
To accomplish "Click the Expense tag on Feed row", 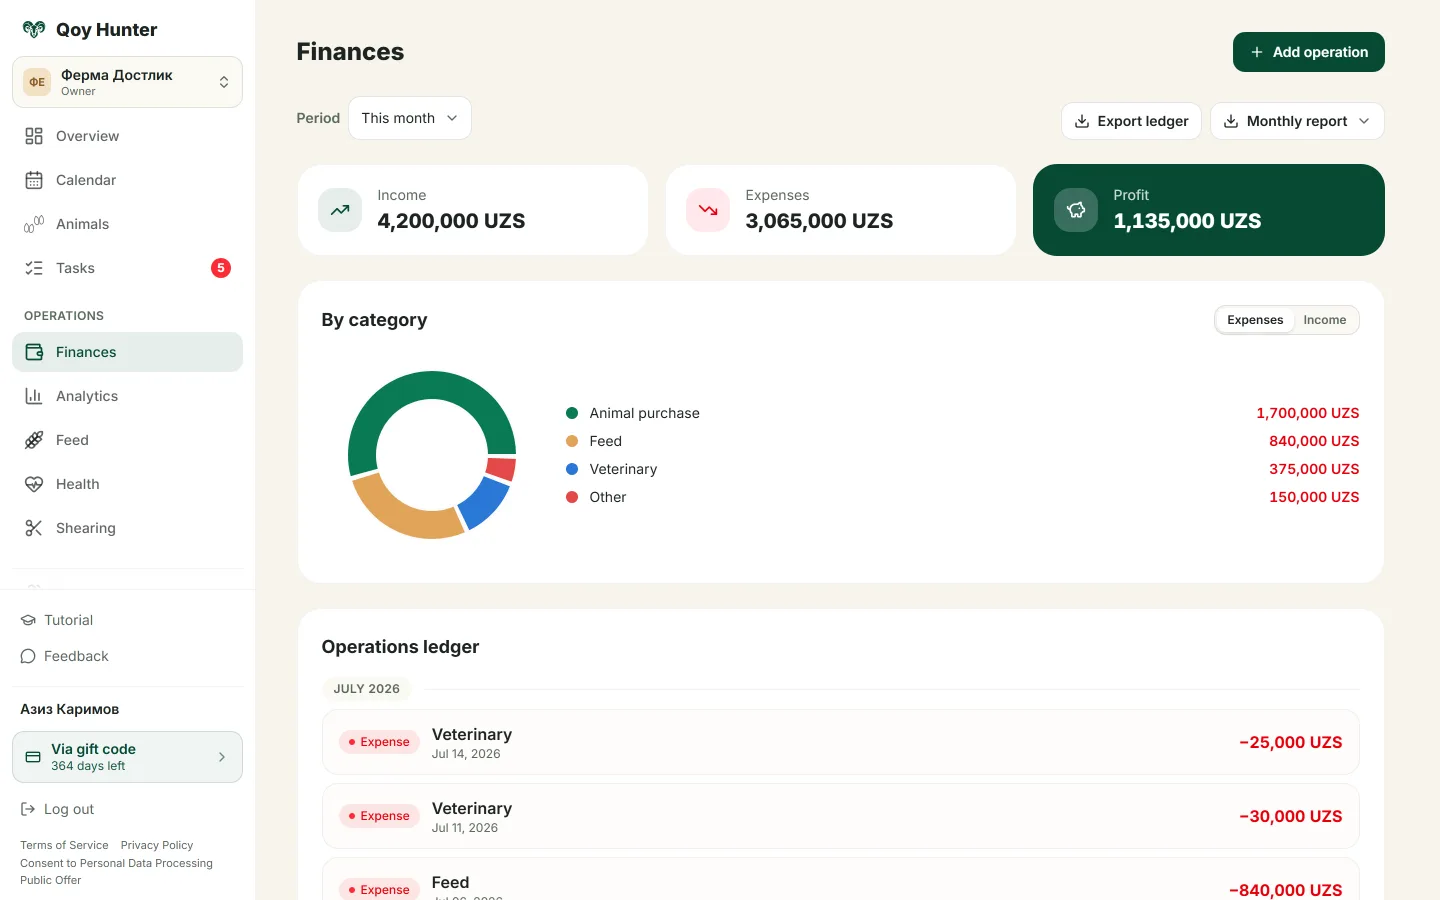I will pos(379,890).
